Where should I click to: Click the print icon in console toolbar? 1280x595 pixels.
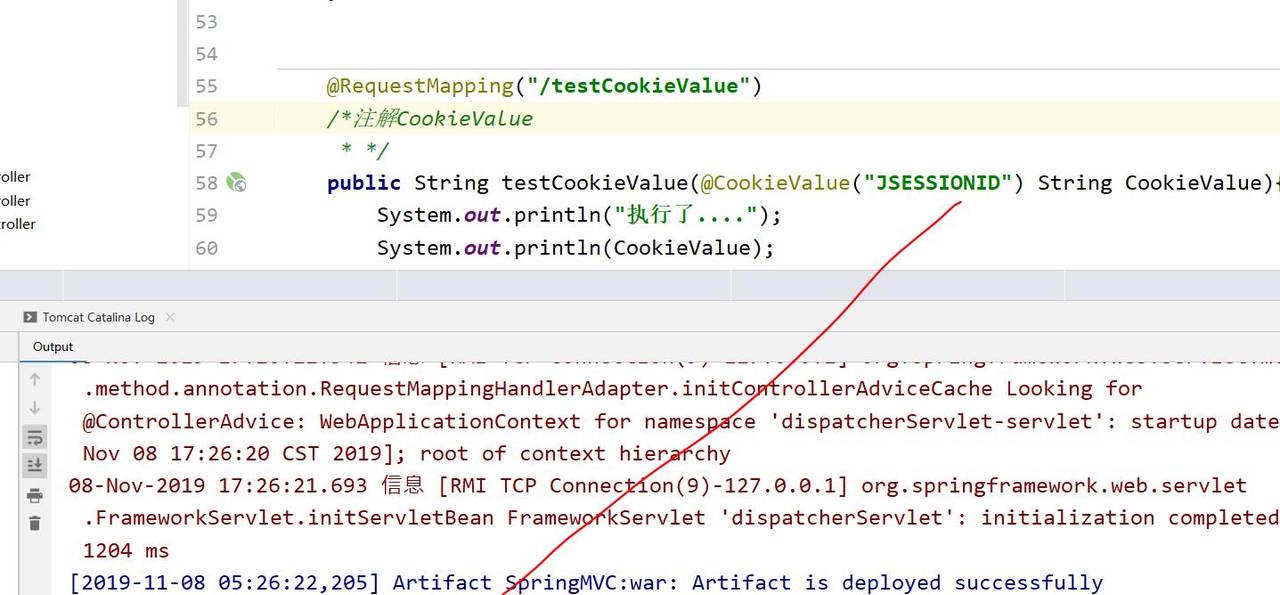tap(34, 495)
